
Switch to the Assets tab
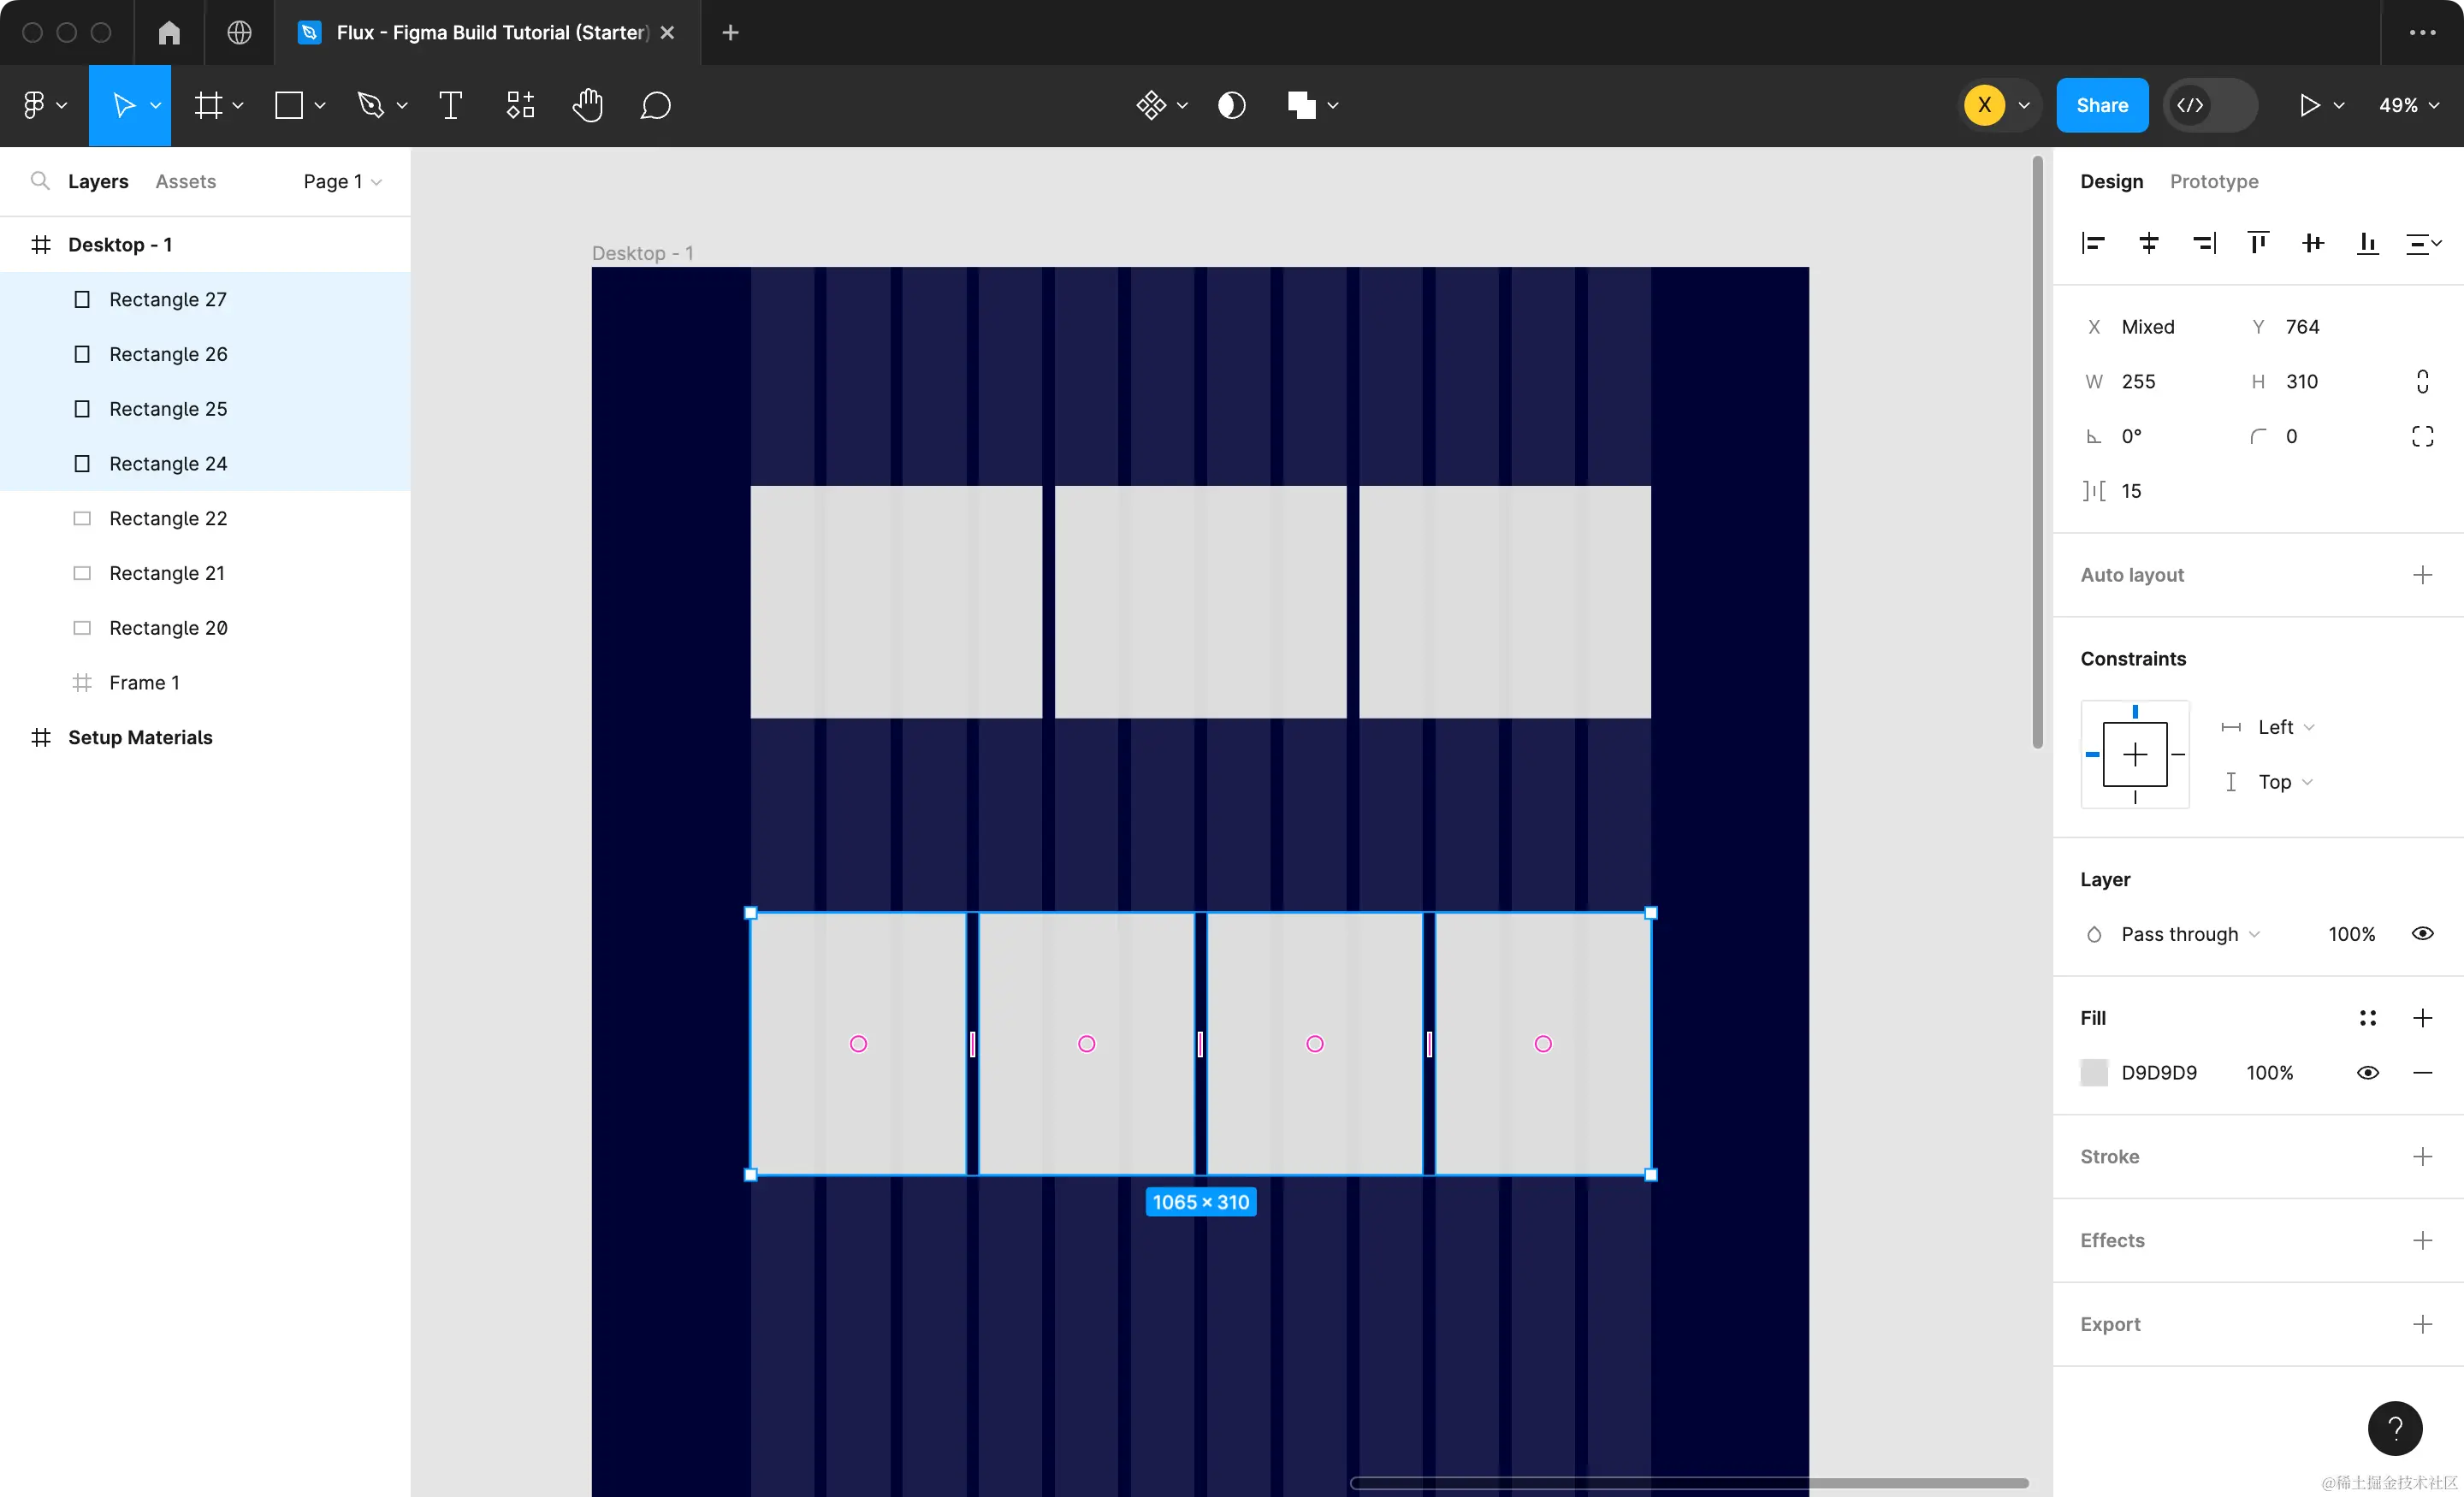point(185,181)
